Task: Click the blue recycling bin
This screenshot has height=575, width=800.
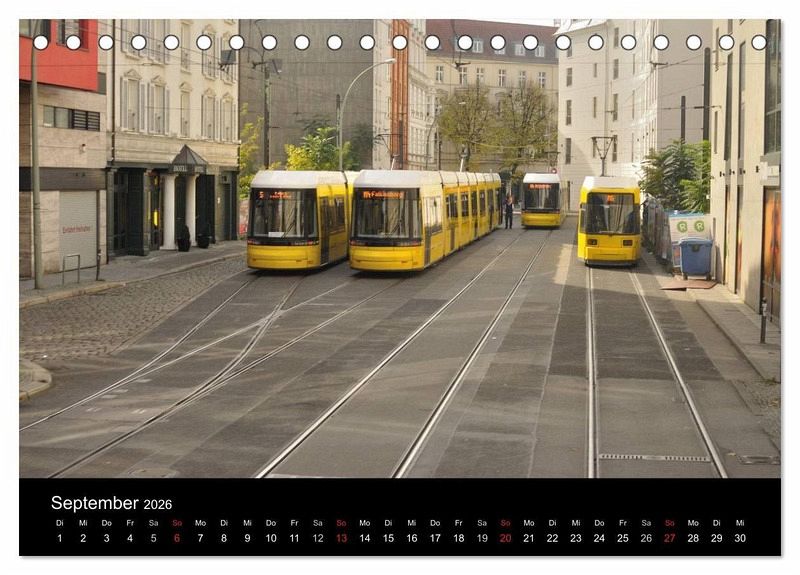Action: pos(696,257)
